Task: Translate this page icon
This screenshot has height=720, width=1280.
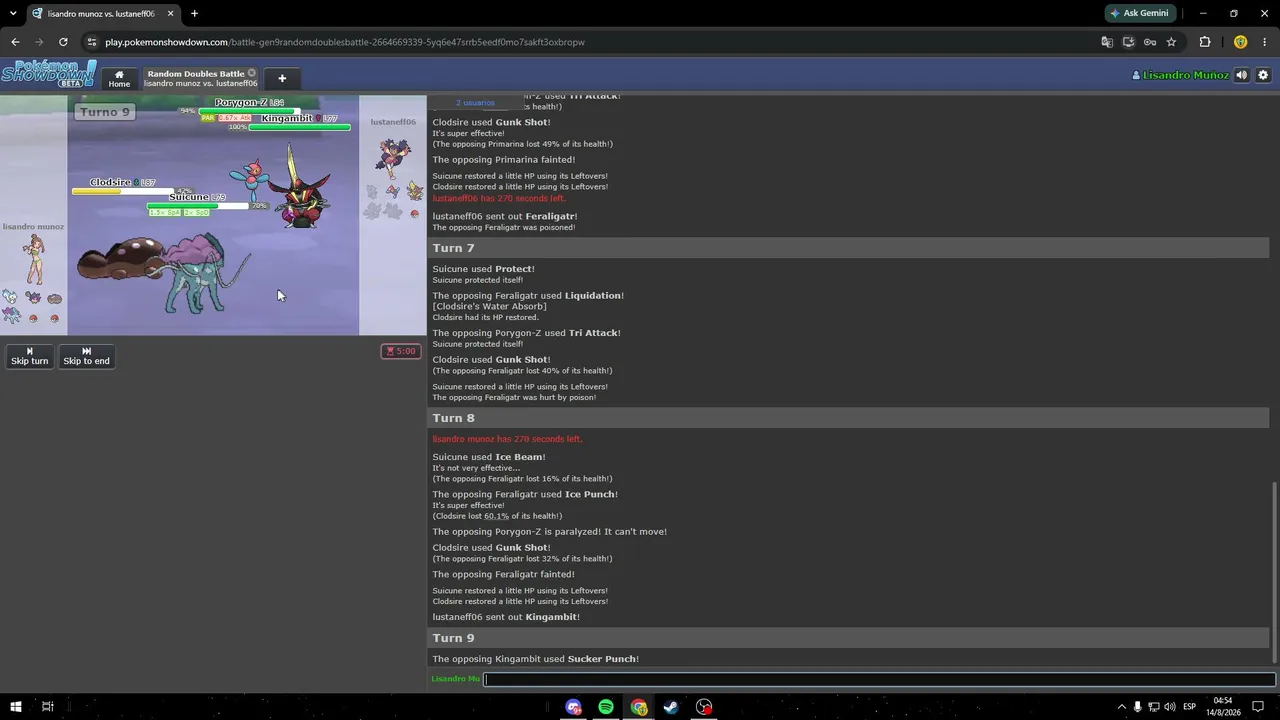Action: 1107,42
